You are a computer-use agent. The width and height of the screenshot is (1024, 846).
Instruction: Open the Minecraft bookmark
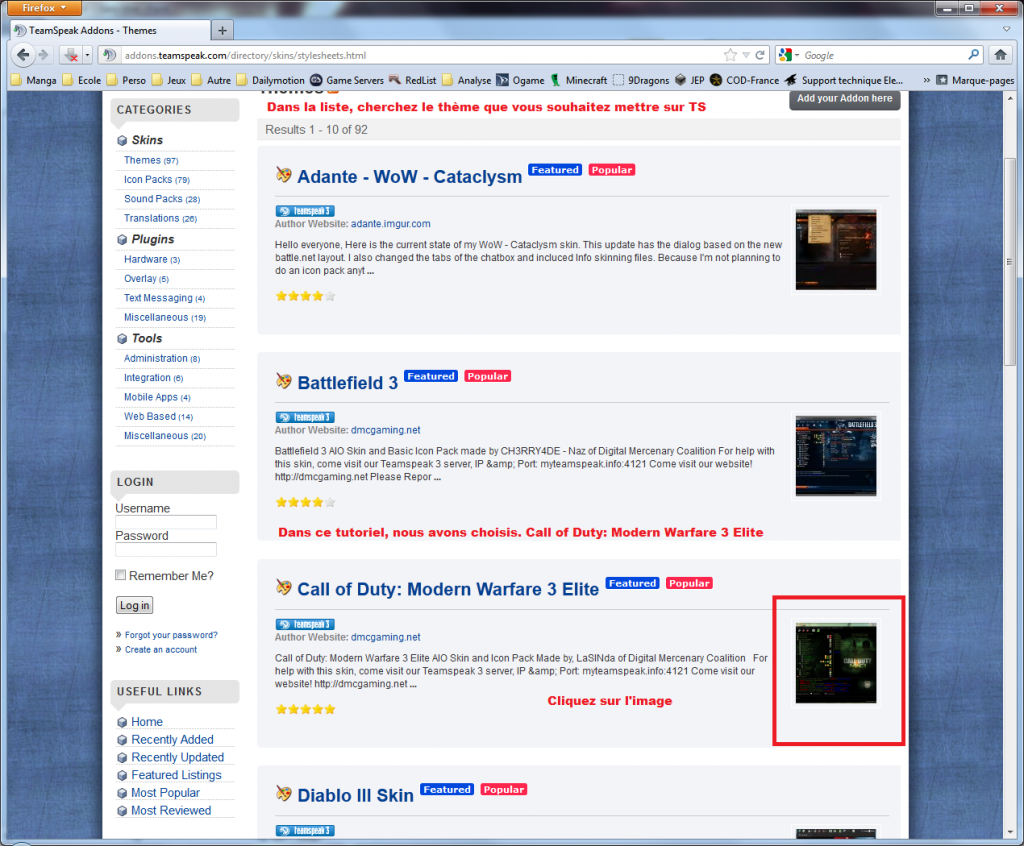point(579,80)
